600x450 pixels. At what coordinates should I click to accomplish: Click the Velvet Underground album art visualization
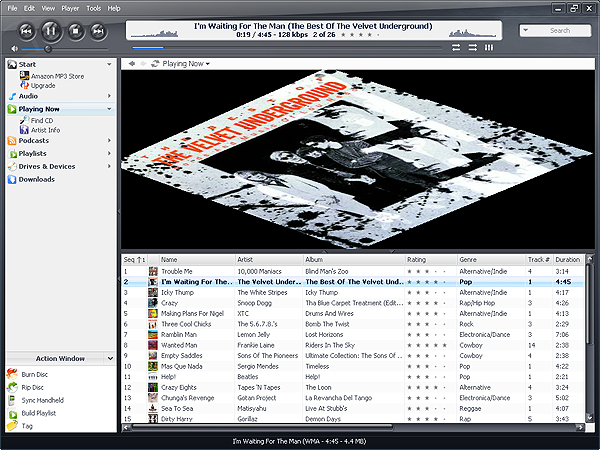coord(356,159)
